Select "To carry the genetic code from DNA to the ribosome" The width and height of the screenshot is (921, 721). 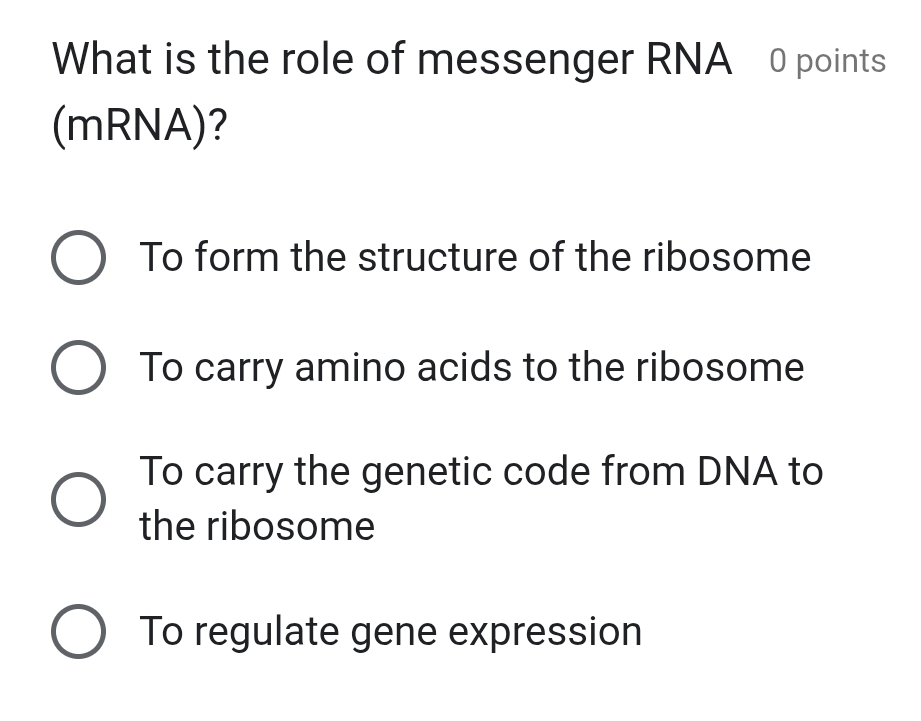click(x=78, y=499)
